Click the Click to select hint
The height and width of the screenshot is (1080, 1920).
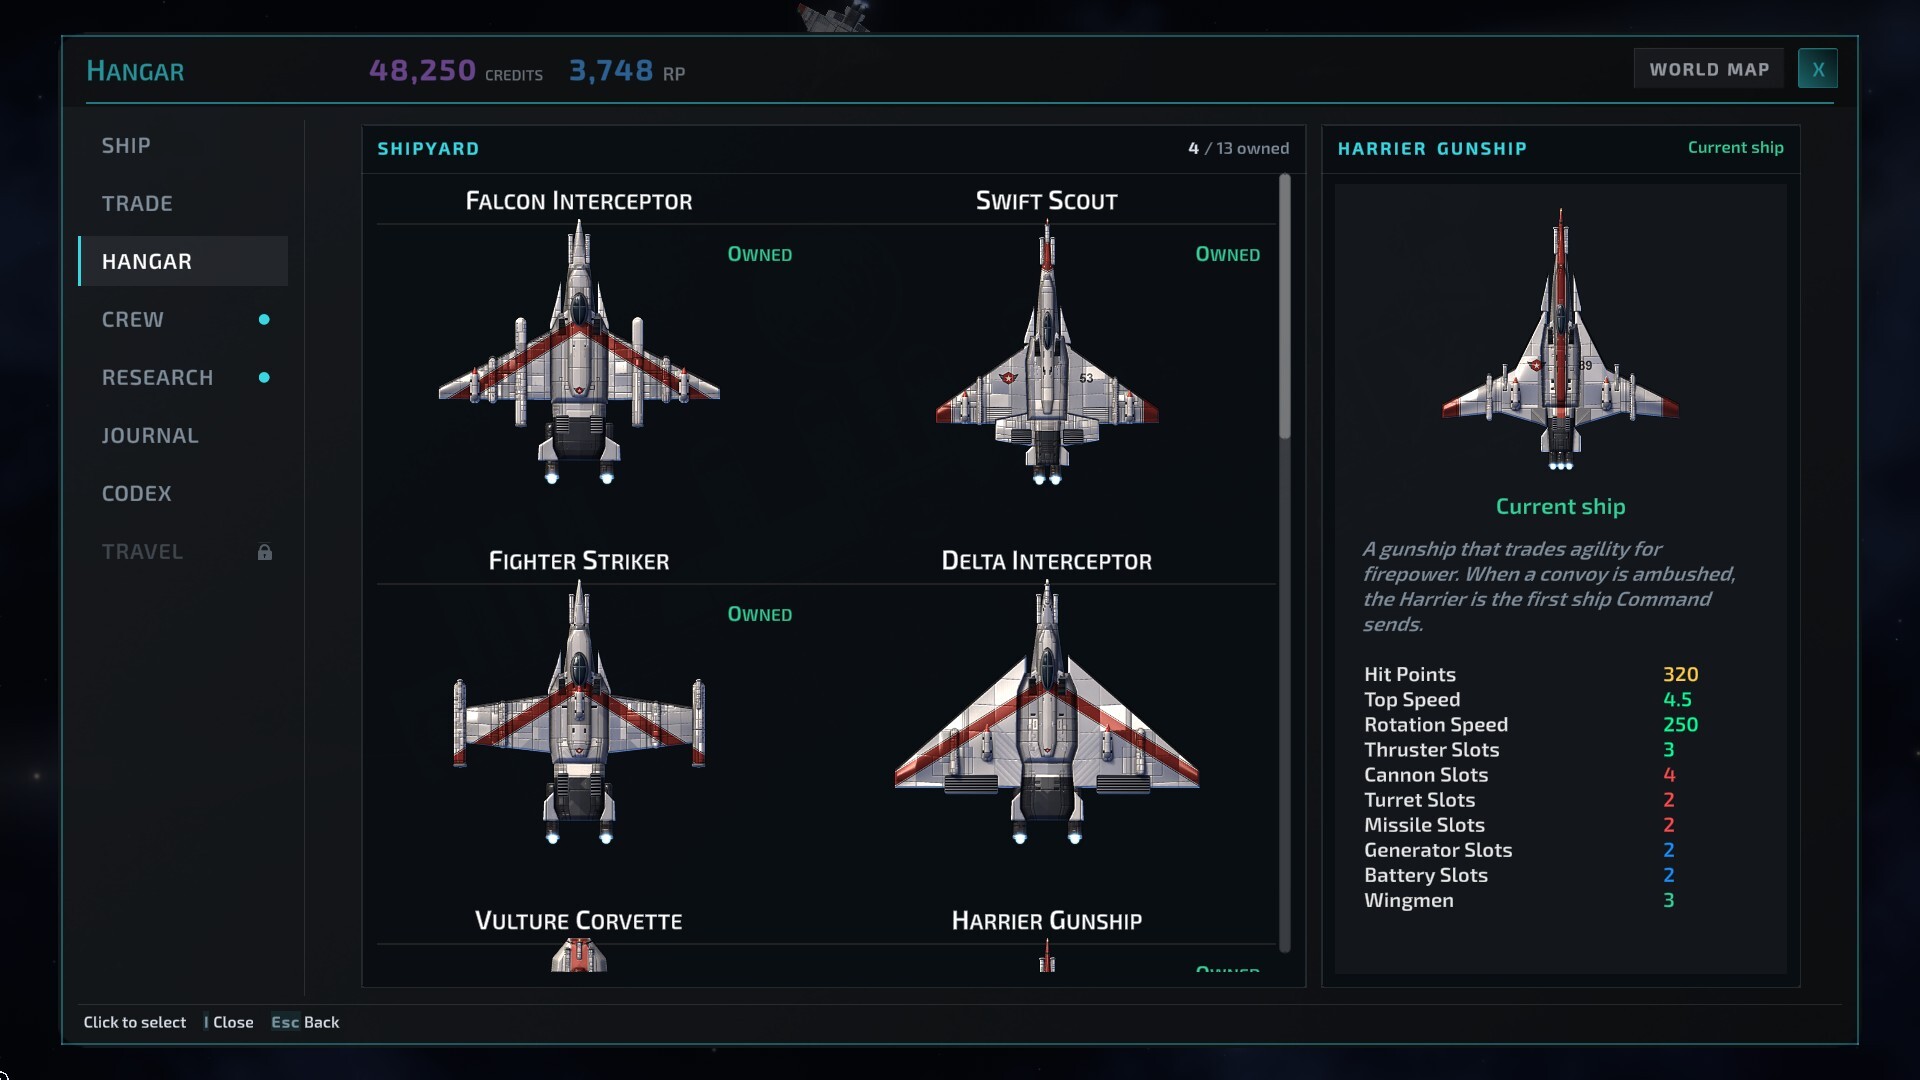(x=135, y=1022)
